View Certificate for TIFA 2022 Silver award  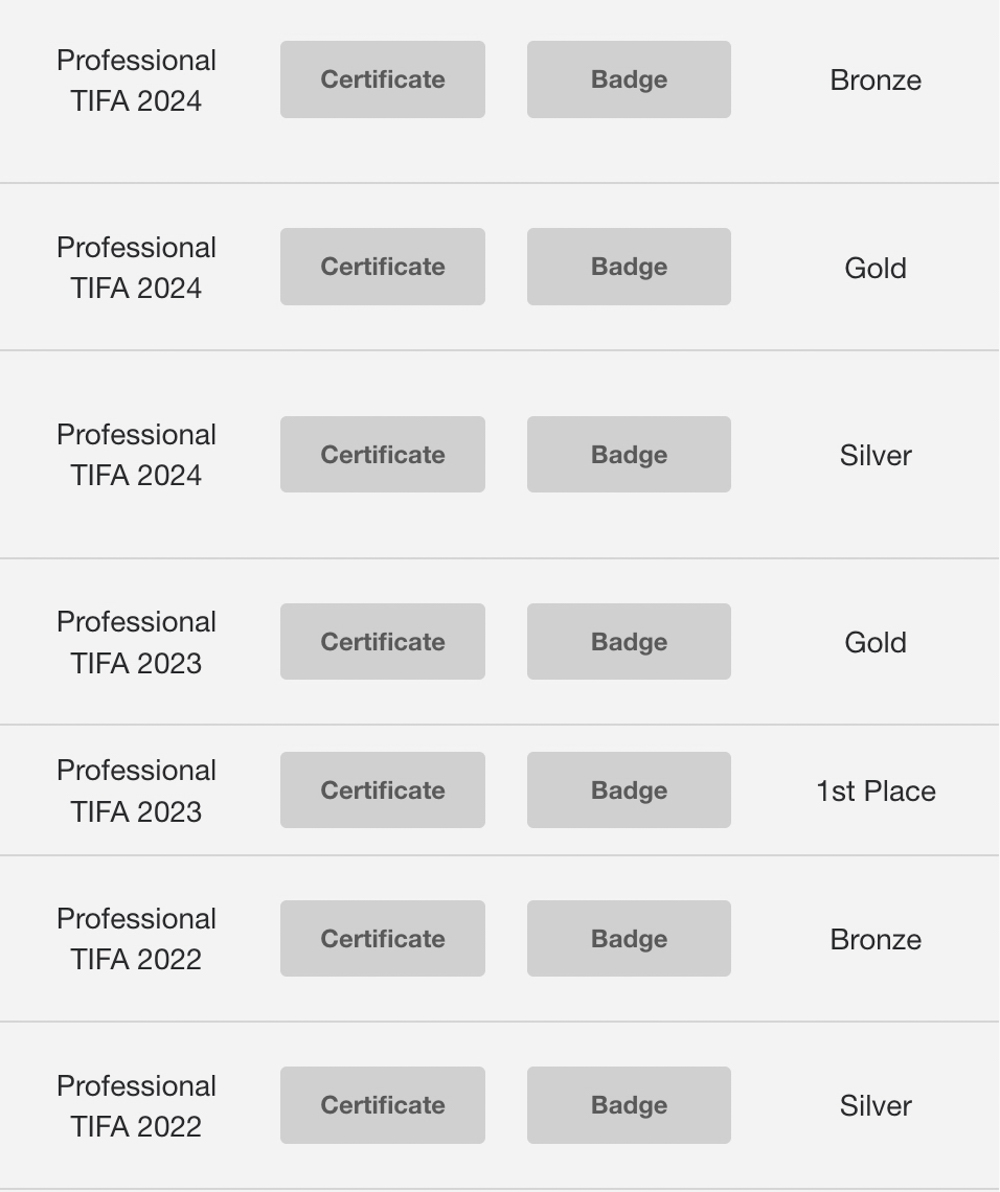tap(383, 1105)
